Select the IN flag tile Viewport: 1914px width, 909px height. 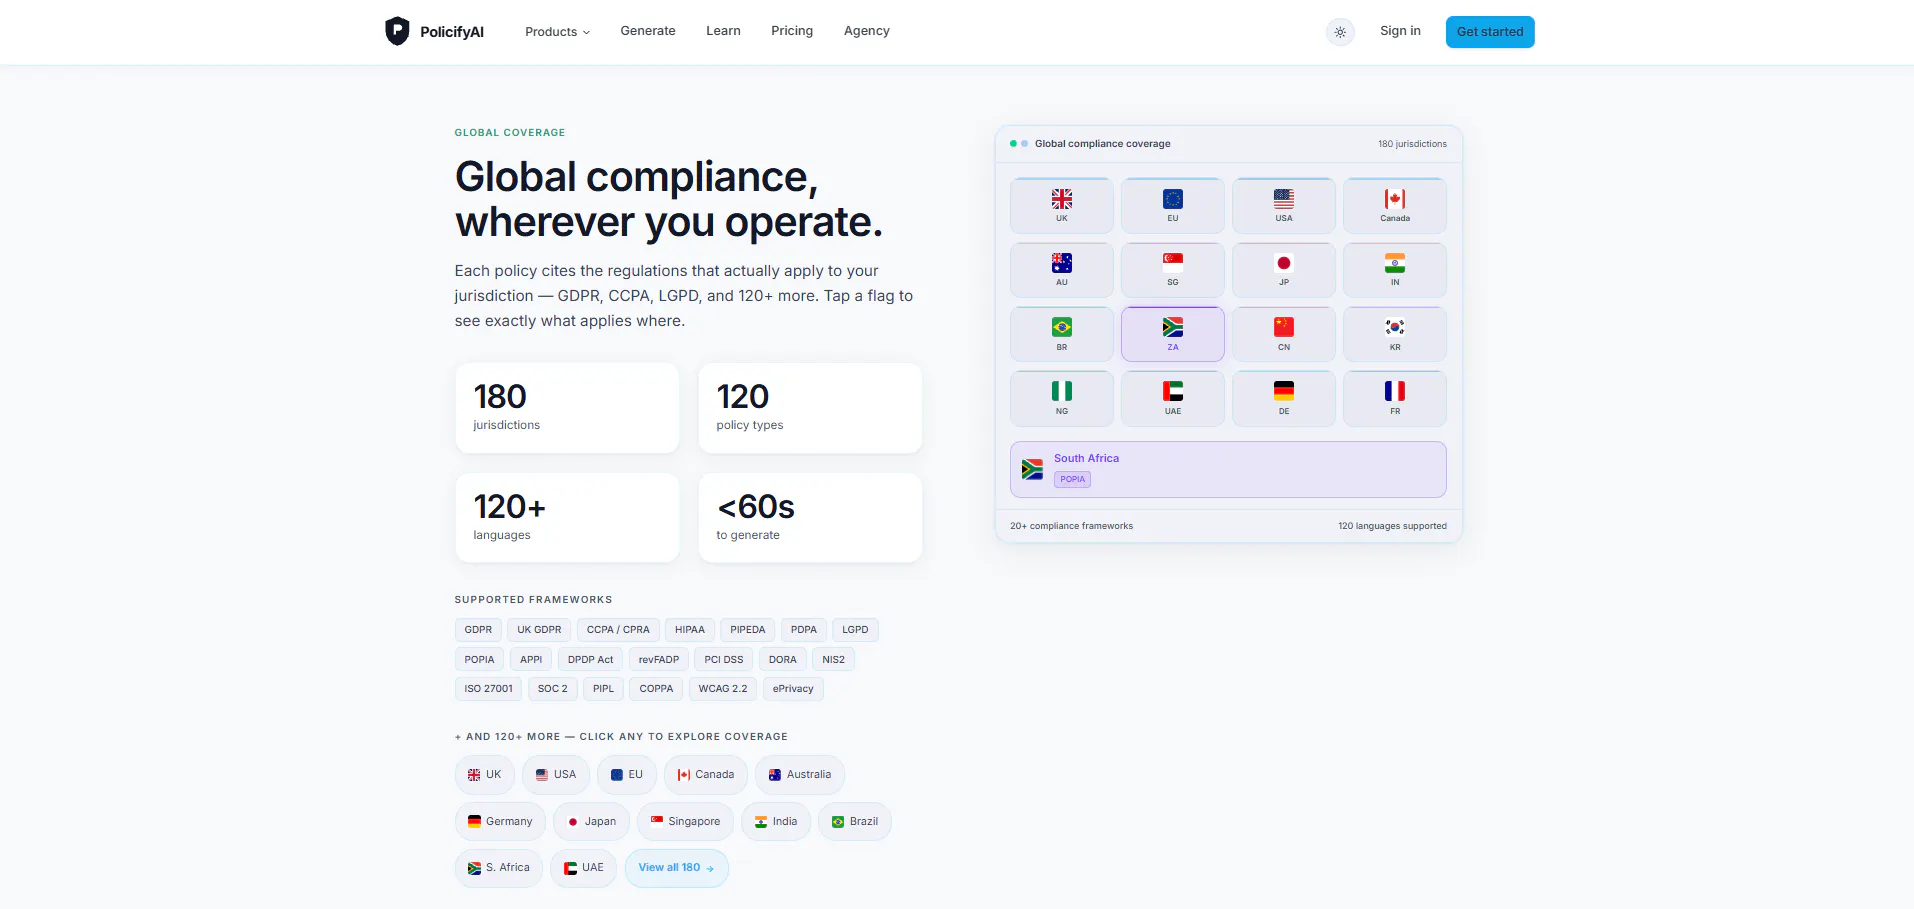[1395, 270]
